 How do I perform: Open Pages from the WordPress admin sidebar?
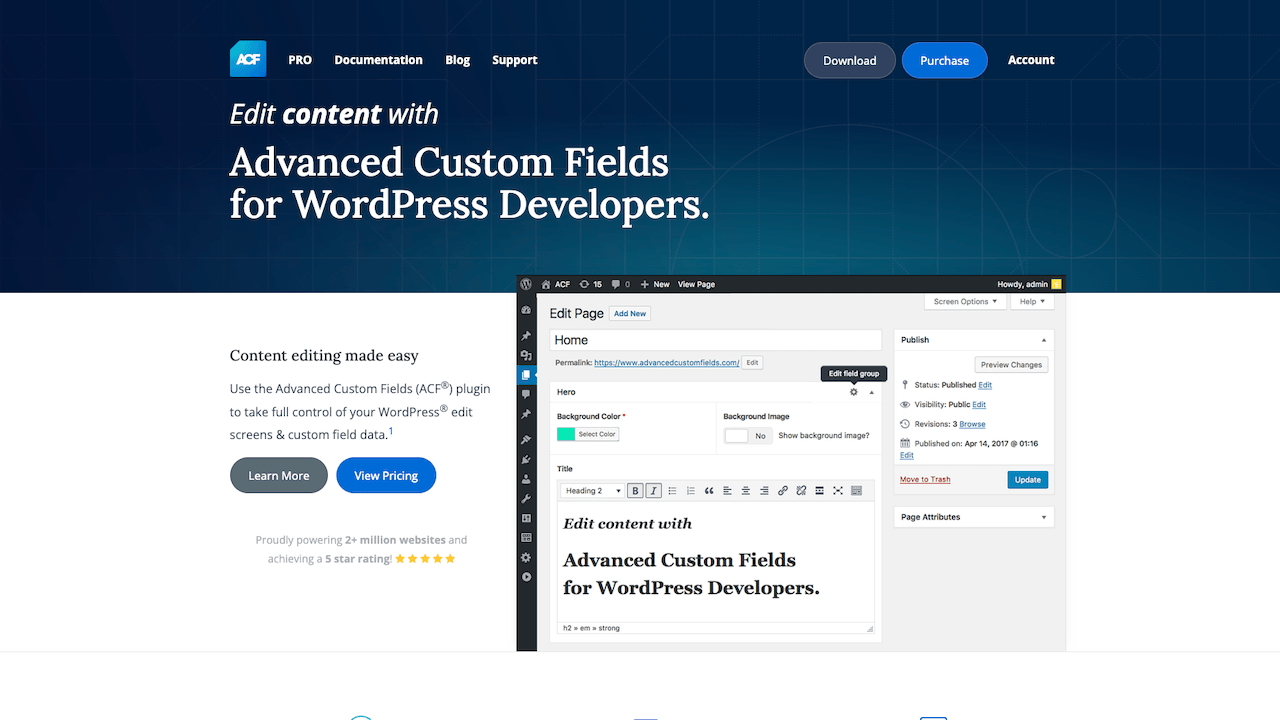click(x=526, y=375)
